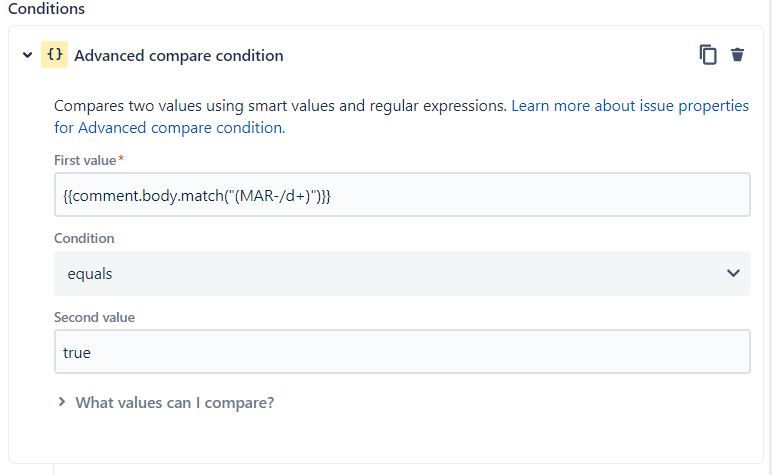Viewport: 772px width, 475px height.
Task: Click the "for Advanced compare condition" link text
Action: [168, 128]
